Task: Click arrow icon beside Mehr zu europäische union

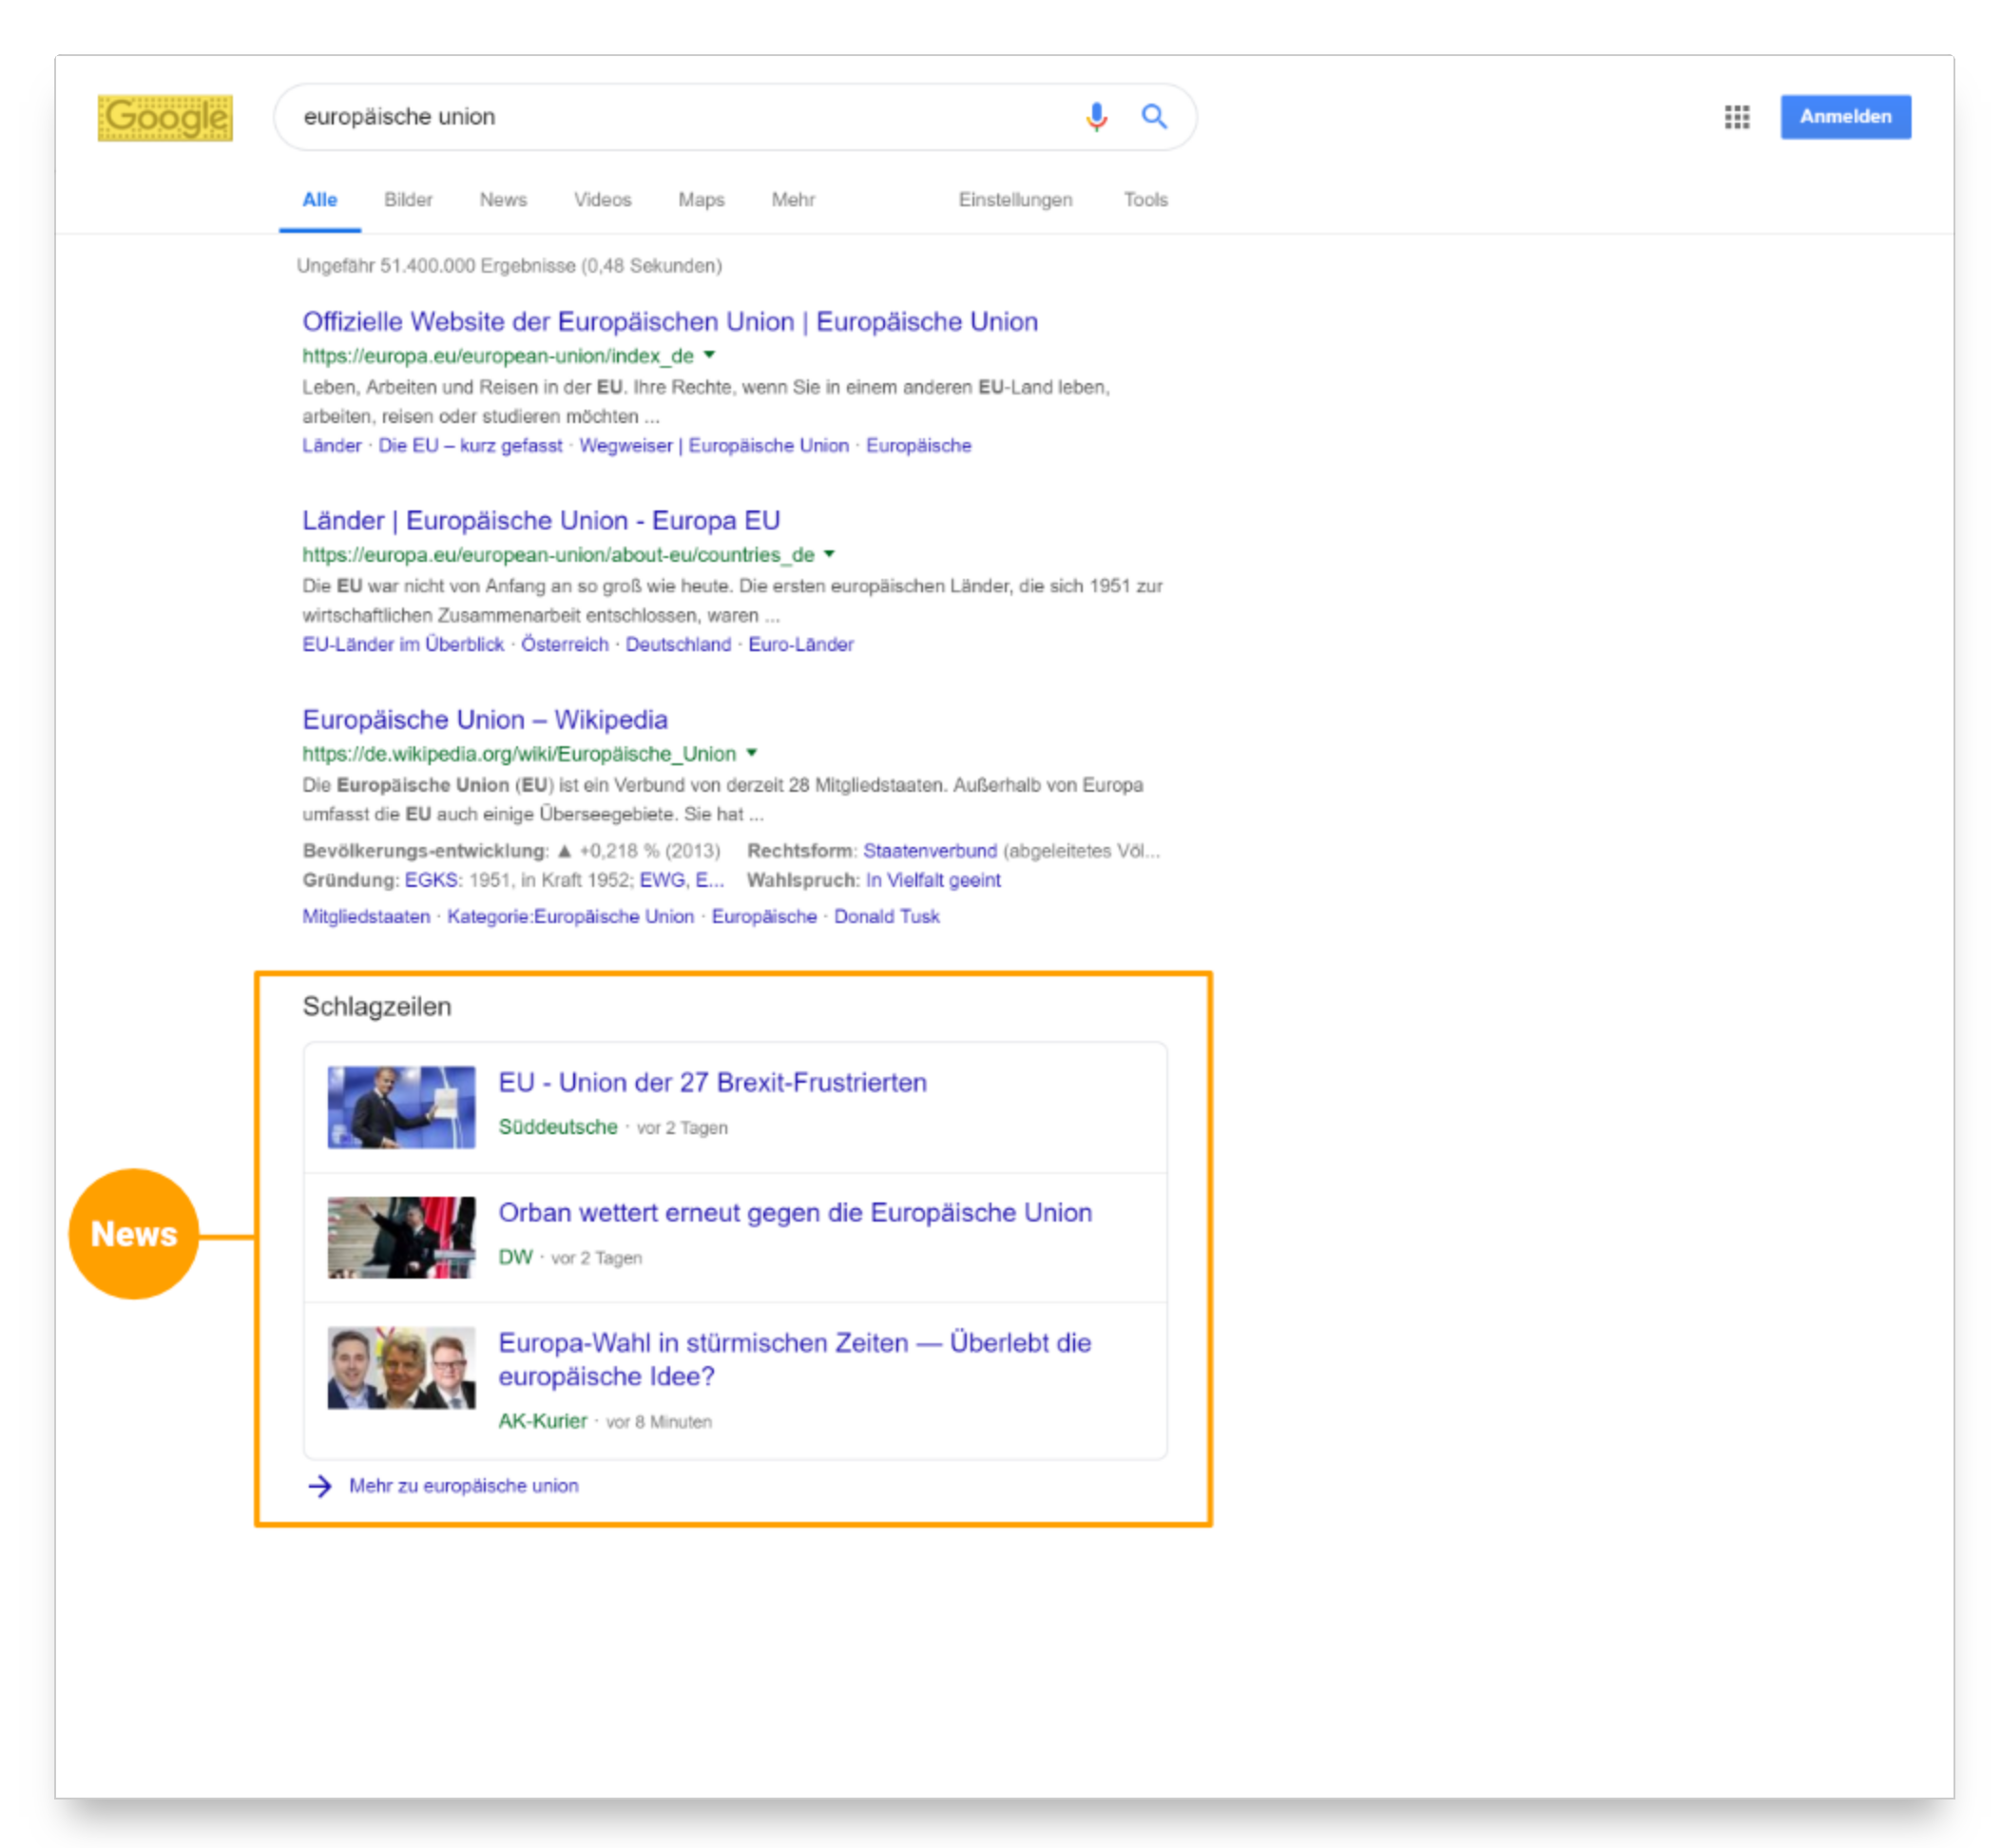Action: 320,1486
